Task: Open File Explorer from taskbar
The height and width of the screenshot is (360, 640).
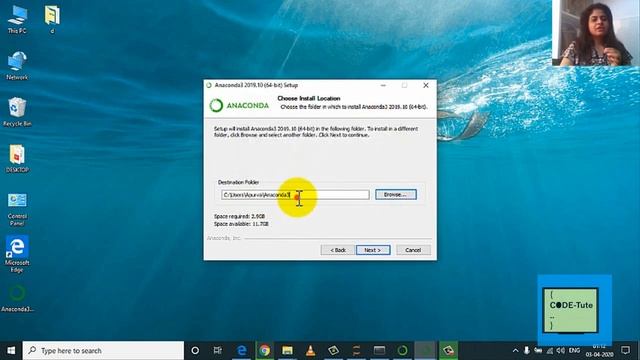Action: (287, 350)
